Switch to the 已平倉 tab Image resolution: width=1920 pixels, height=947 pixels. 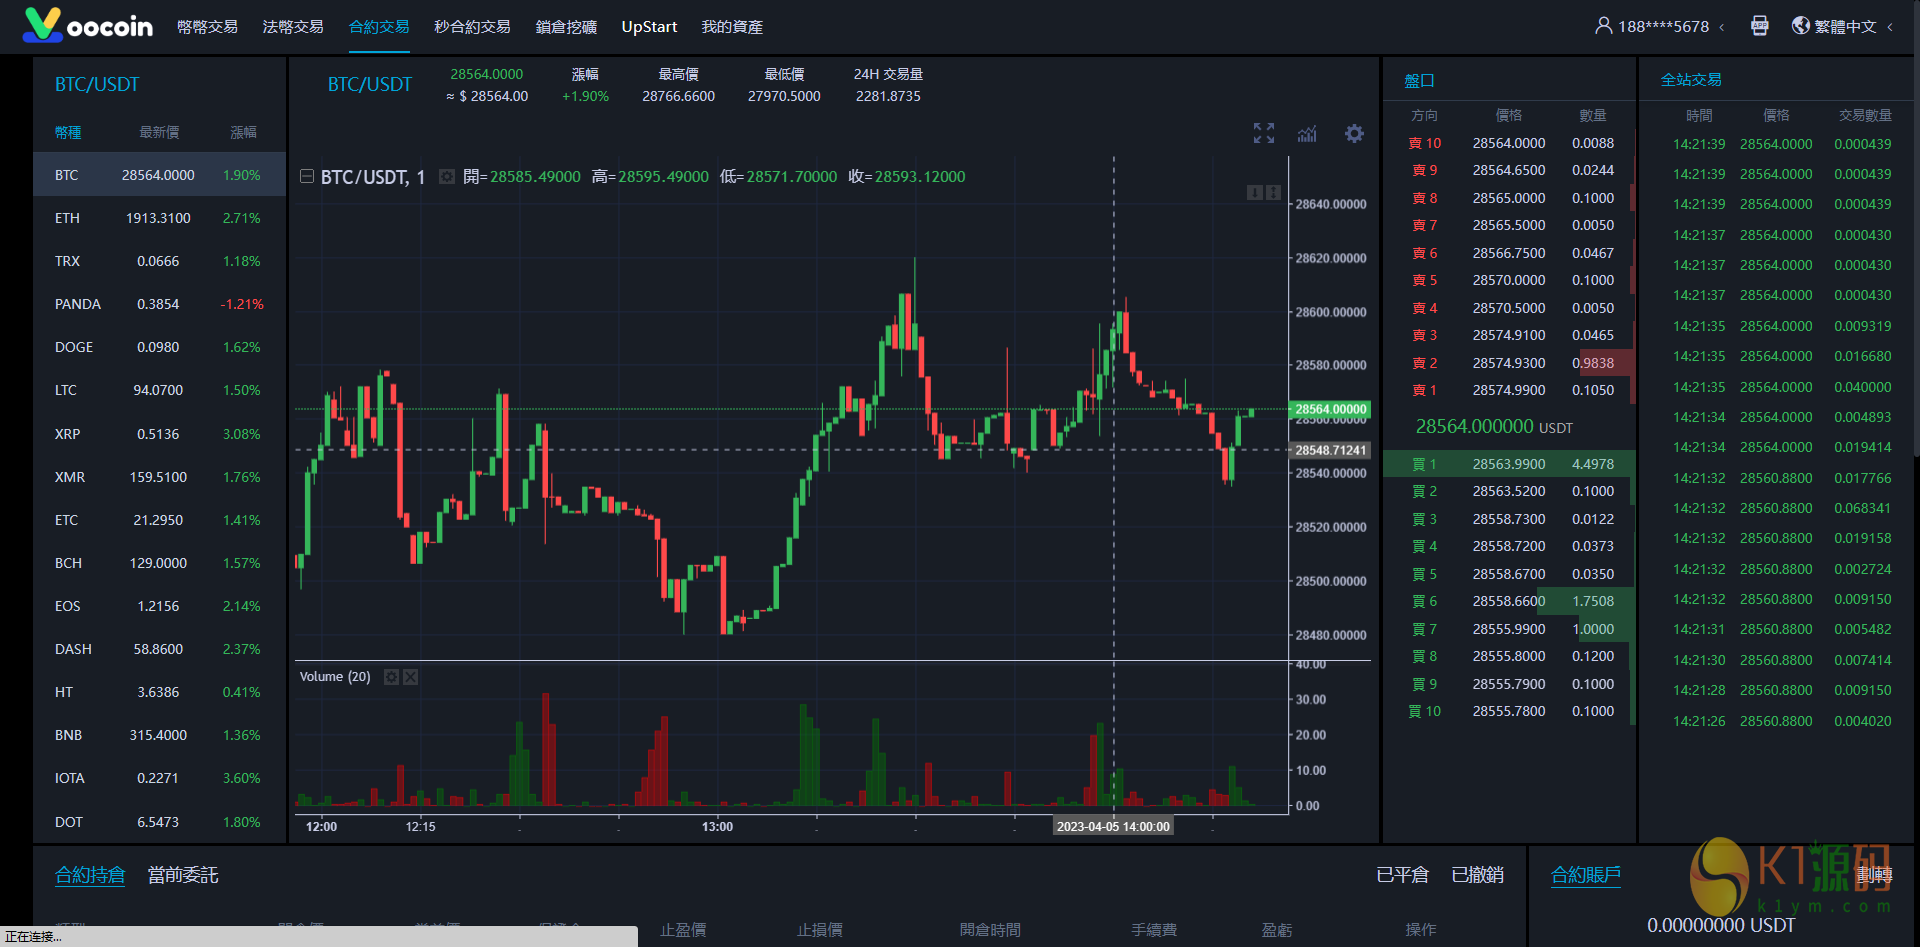[1402, 875]
